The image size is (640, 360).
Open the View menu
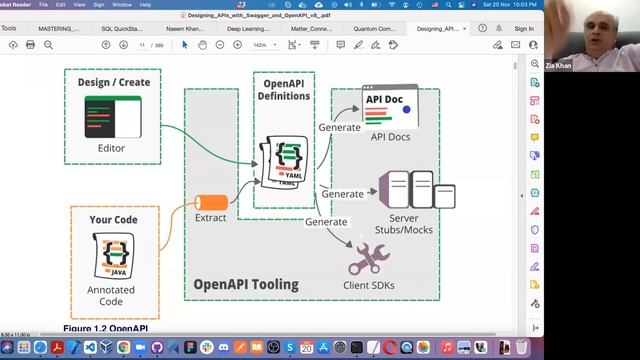point(79,5)
